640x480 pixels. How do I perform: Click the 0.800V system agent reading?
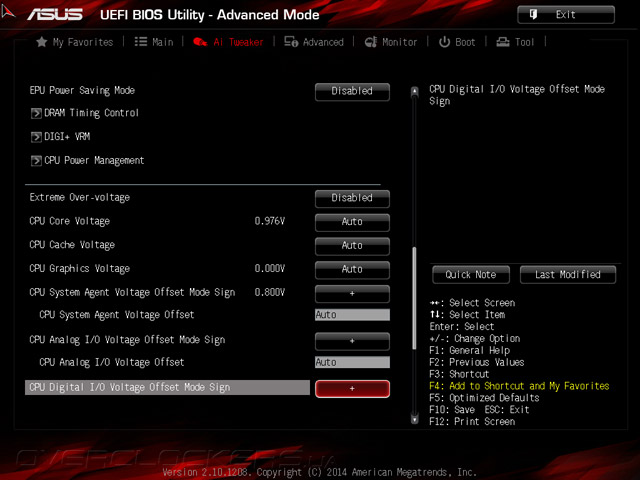[270, 292]
